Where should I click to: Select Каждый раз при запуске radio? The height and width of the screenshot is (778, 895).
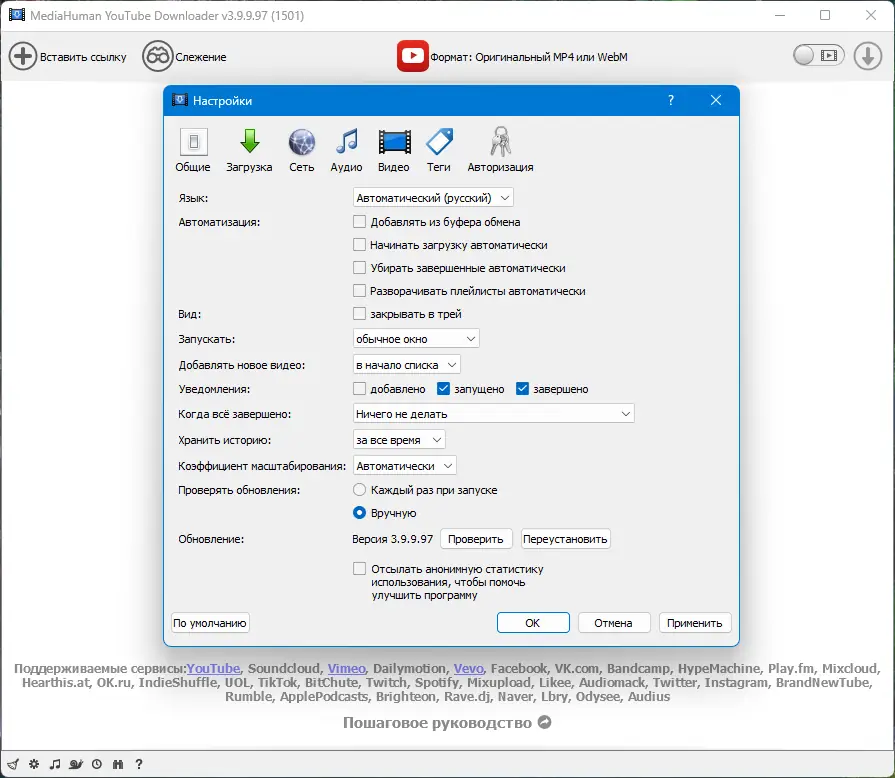359,490
